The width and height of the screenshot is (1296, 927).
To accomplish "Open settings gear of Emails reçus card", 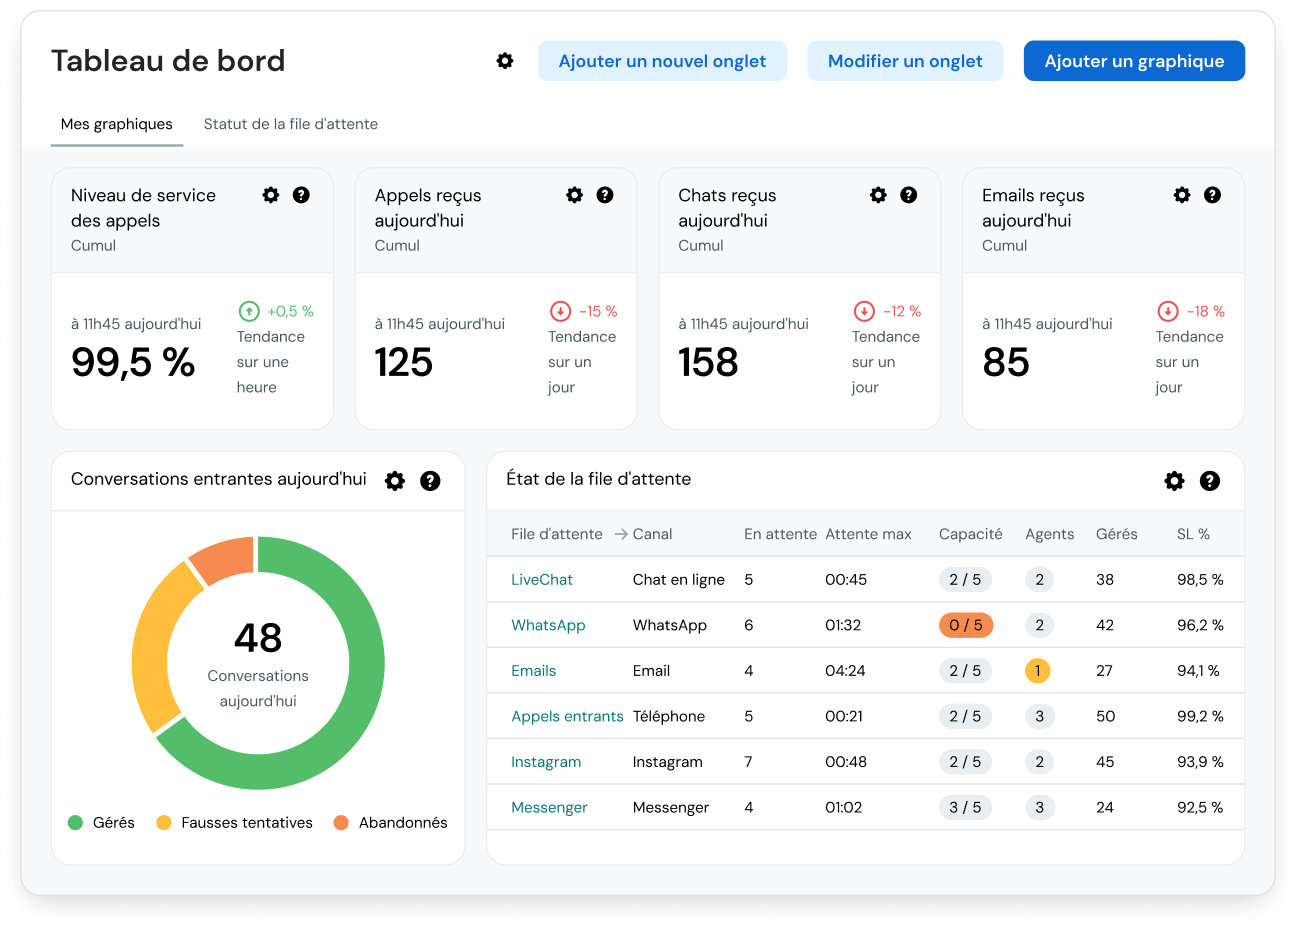I will (1182, 195).
